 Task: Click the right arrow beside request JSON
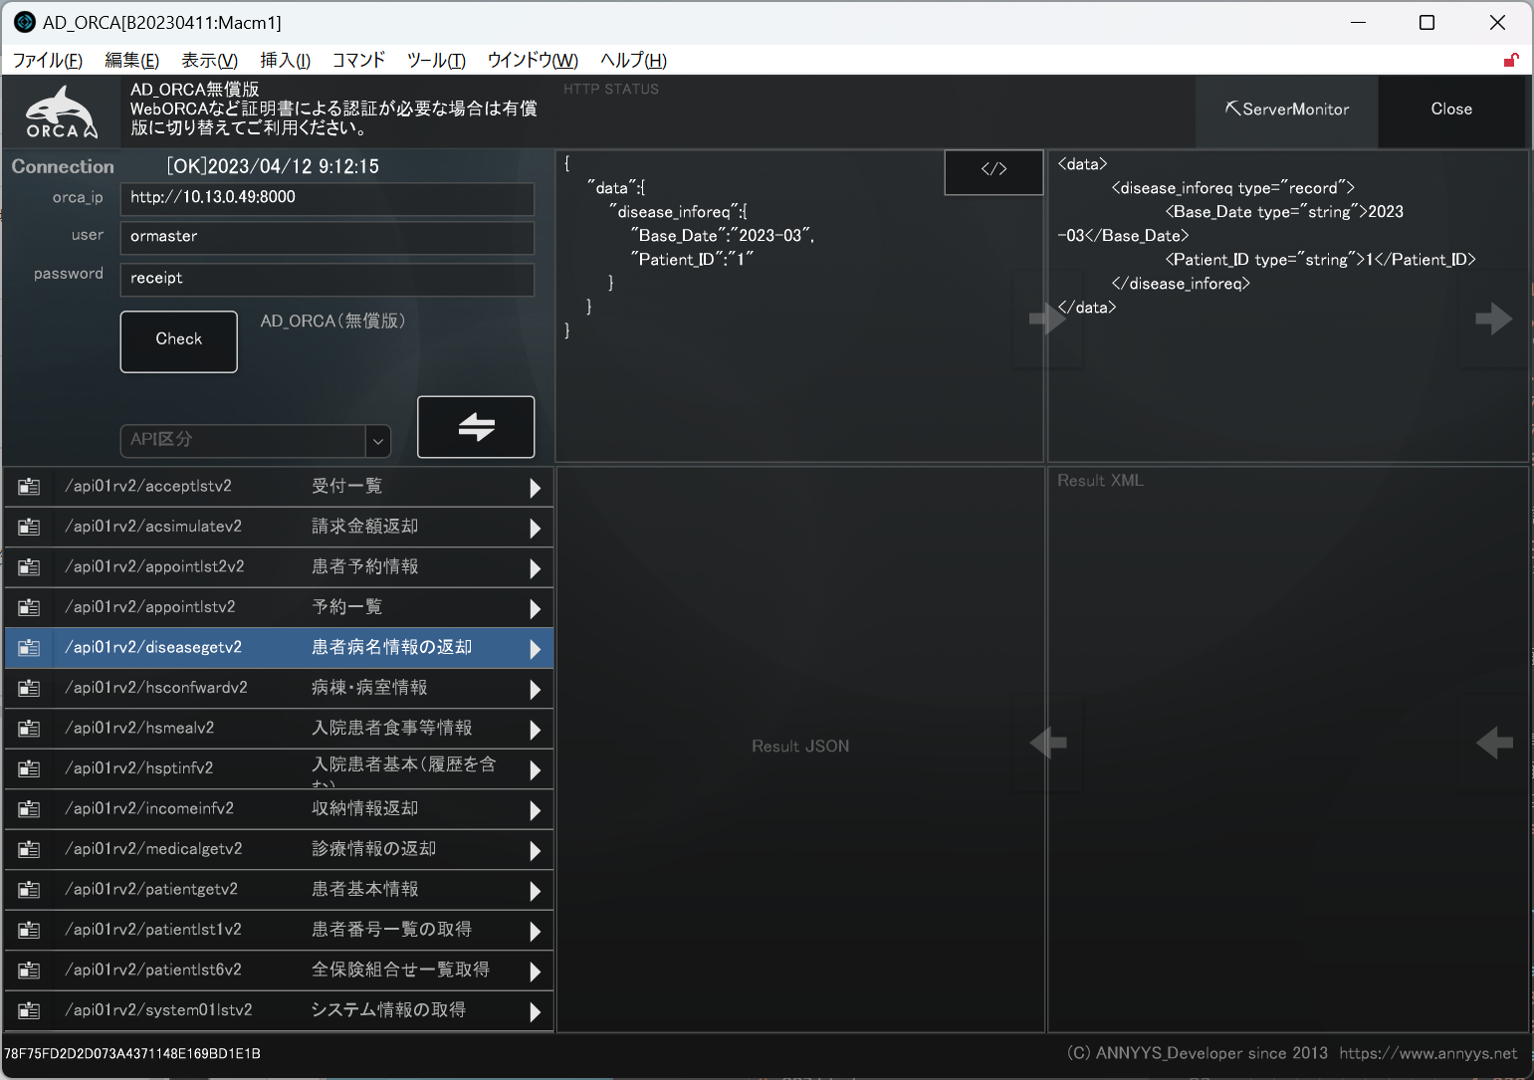[x=1047, y=318]
